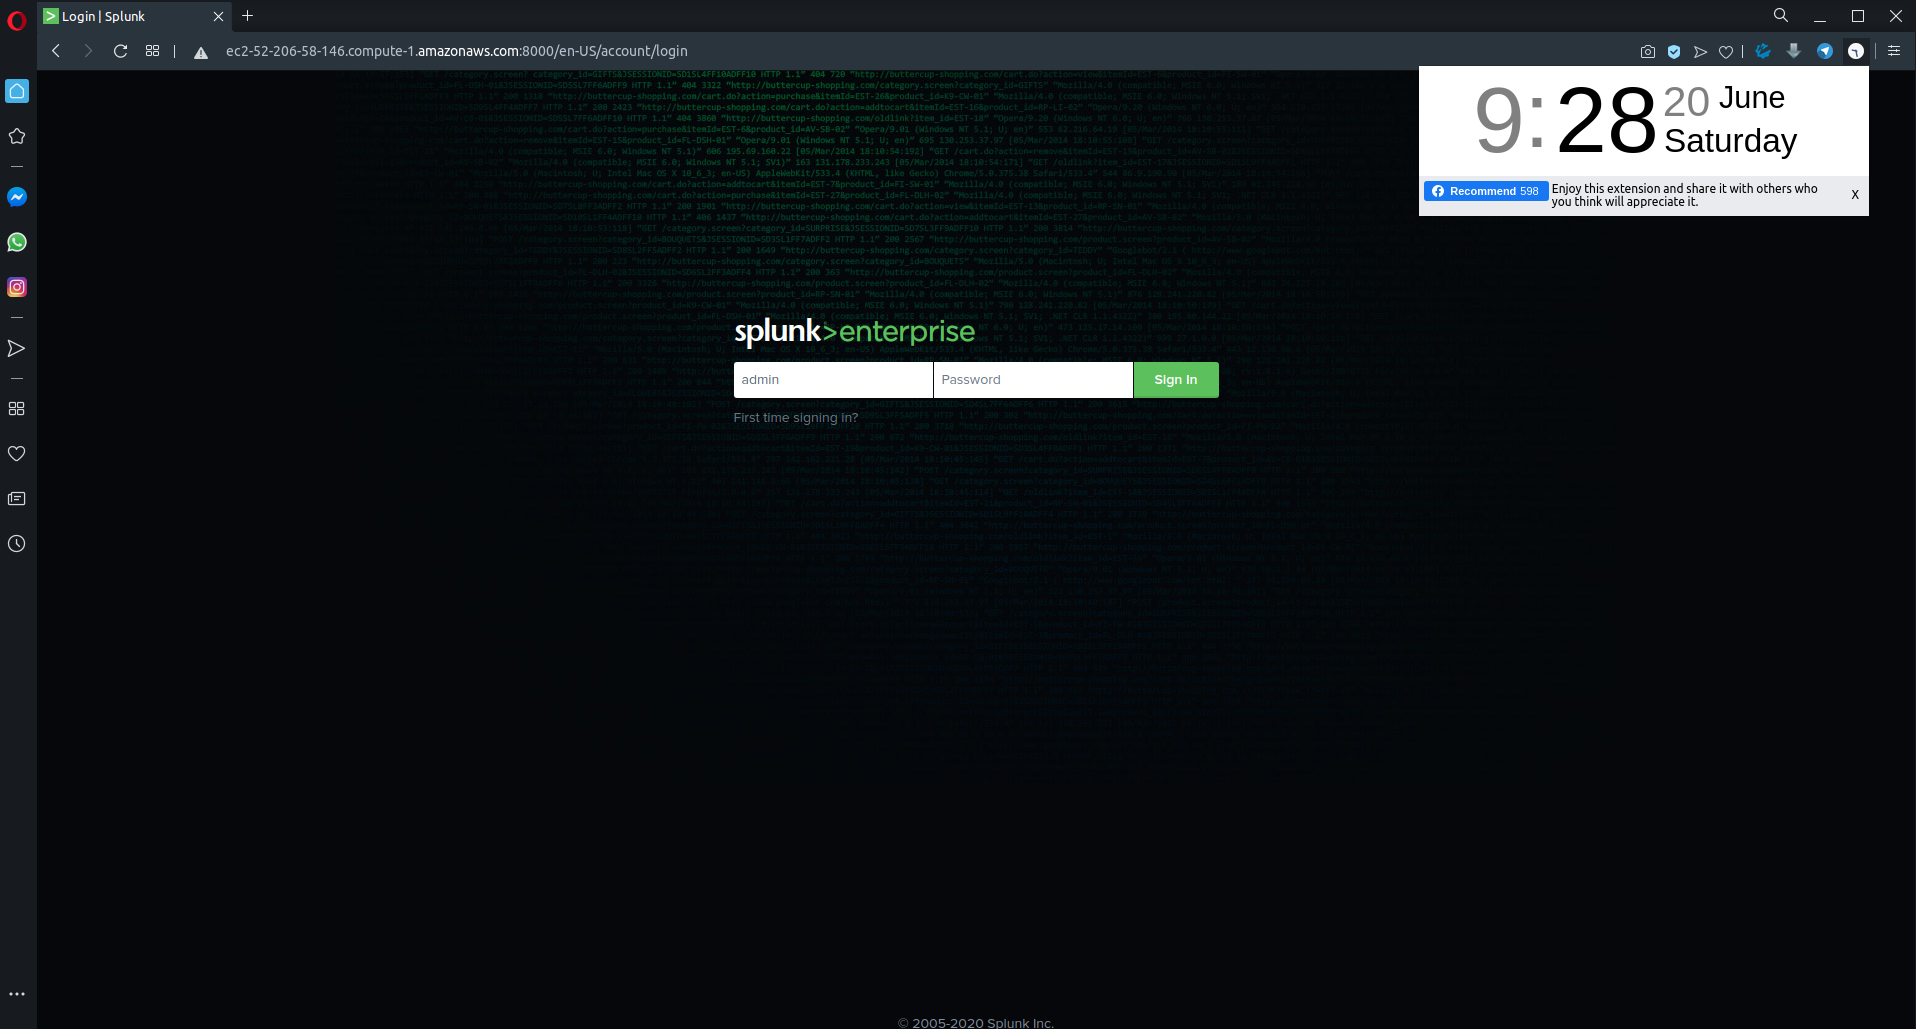The width and height of the screenshot is (1916, 1029).
Task: Focus the Password field
Action: click(x=1033, y=380)
